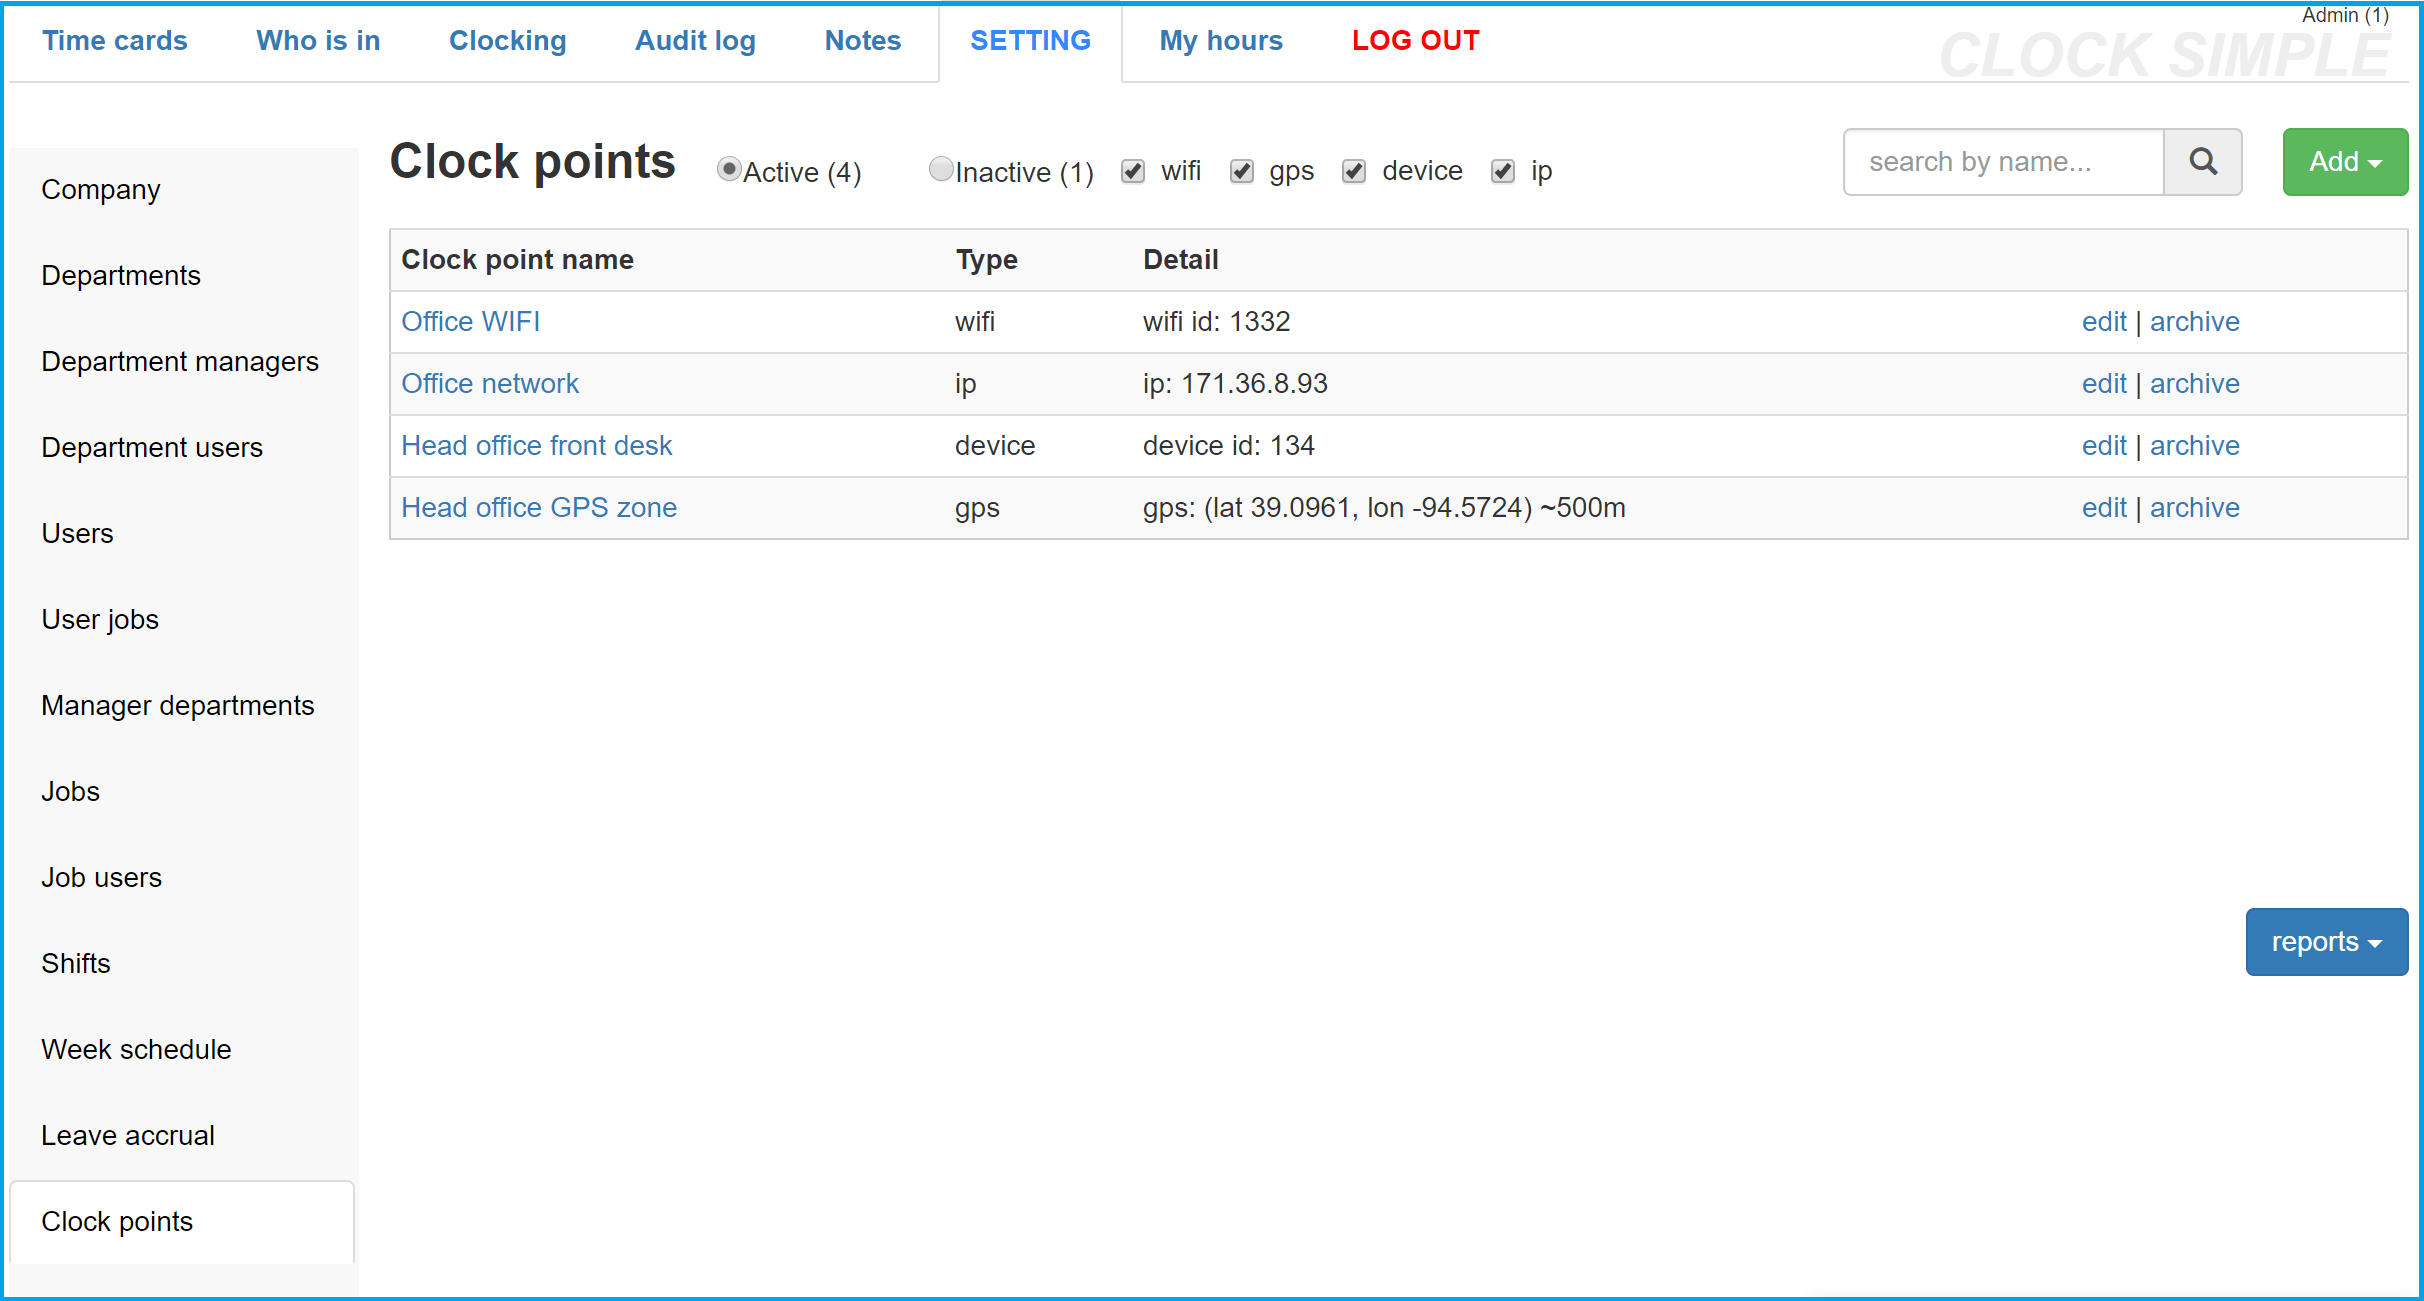Switch to the SETTING tab
The width and height of the screenshot is (2424, 1301).
[1030, 41]
